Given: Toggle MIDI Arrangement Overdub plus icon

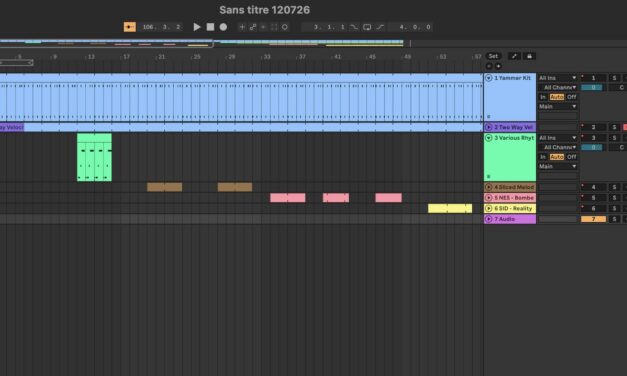Looking at the screenshot, I should (x=242, y=27).
